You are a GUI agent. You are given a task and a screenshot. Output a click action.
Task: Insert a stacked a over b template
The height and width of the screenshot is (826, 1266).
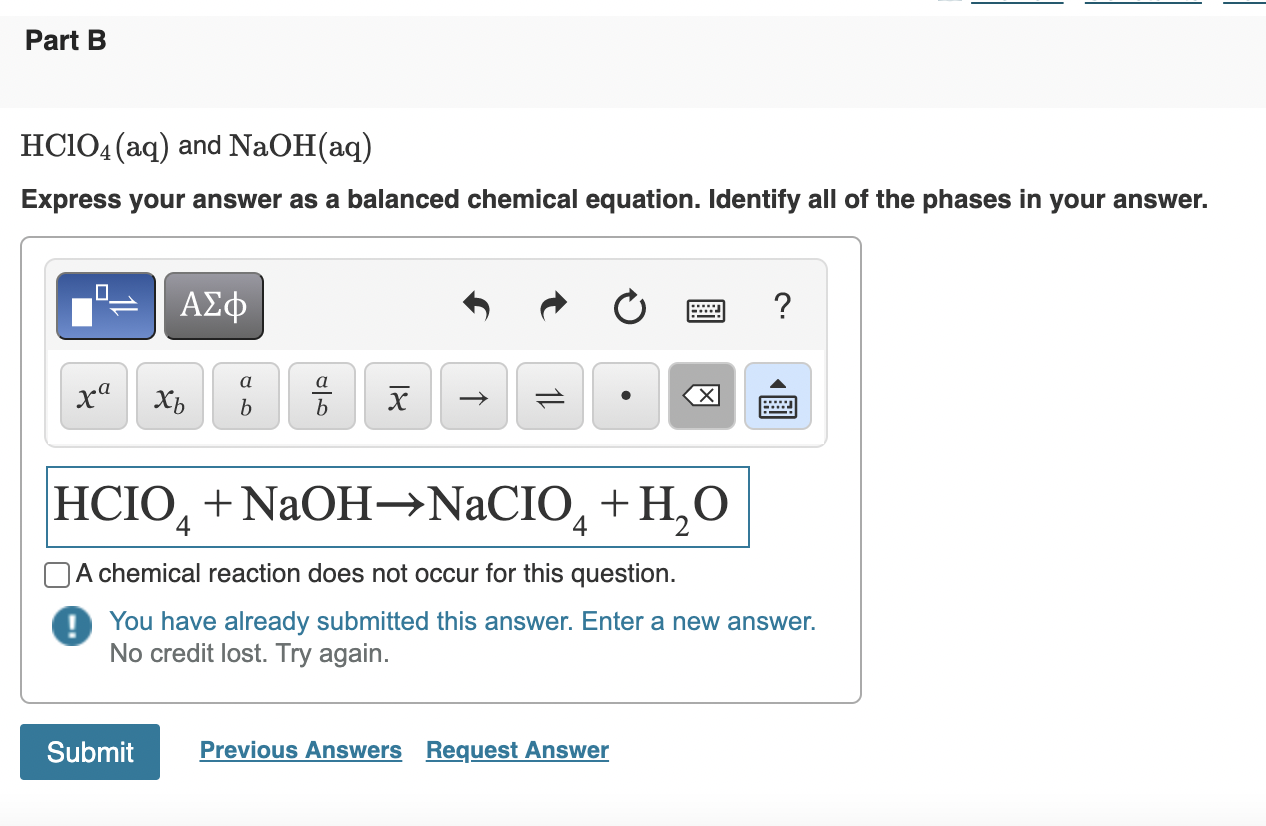(245, 396)
